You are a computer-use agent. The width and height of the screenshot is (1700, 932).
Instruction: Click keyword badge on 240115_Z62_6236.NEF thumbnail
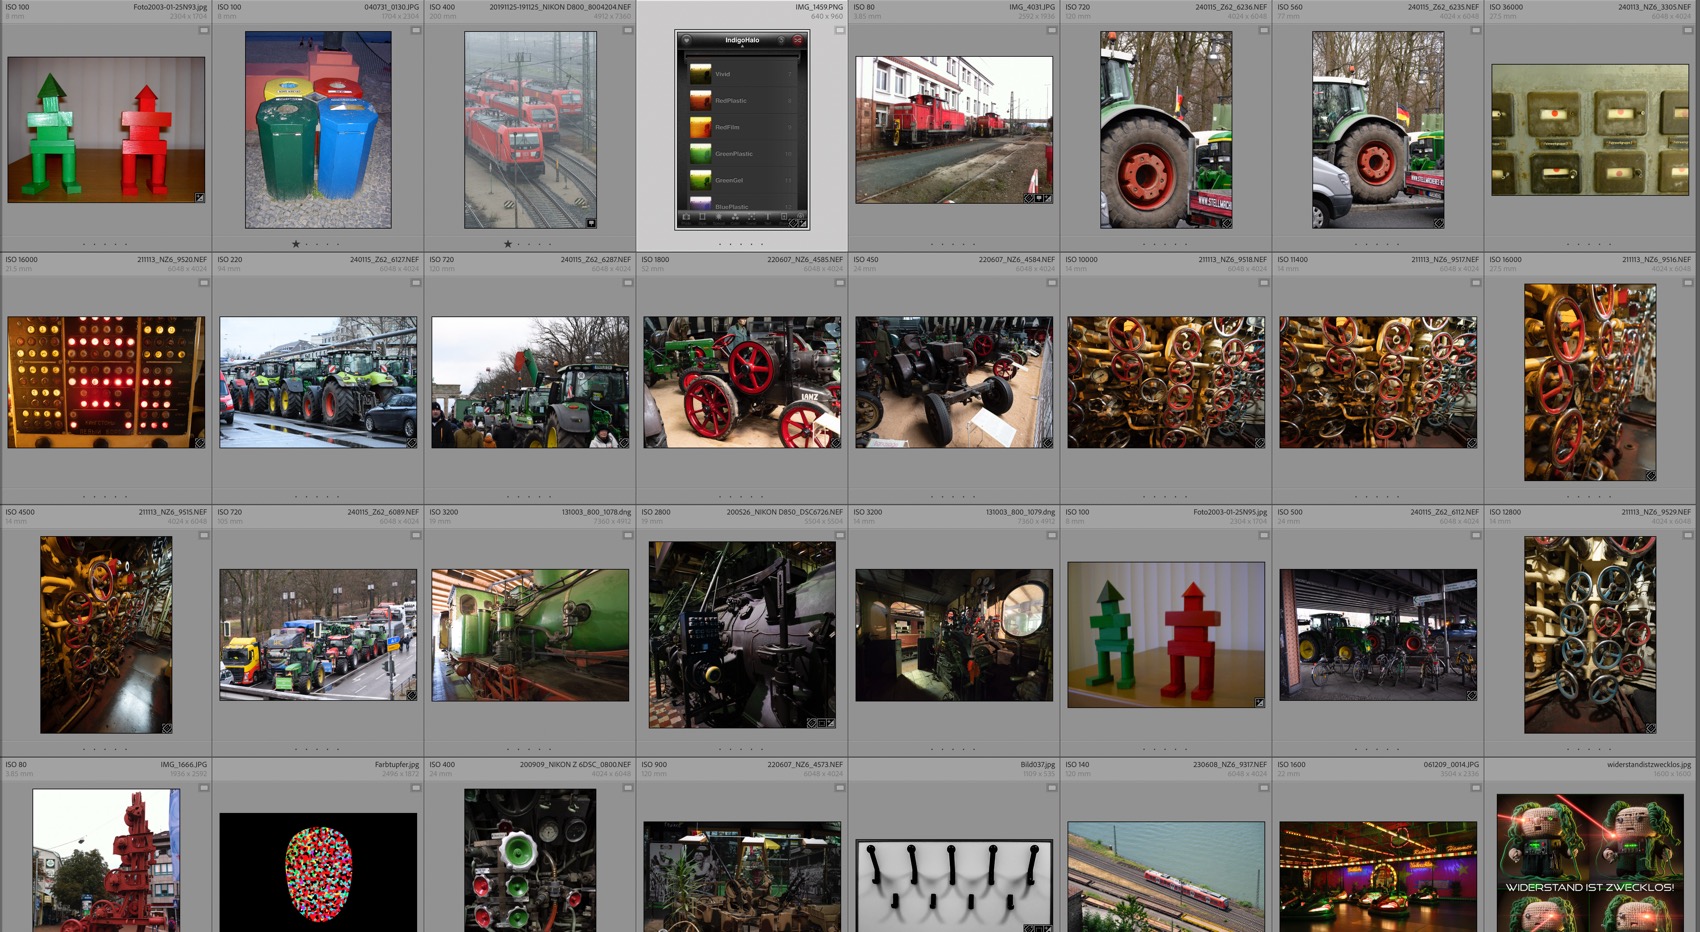(1226, 223)
